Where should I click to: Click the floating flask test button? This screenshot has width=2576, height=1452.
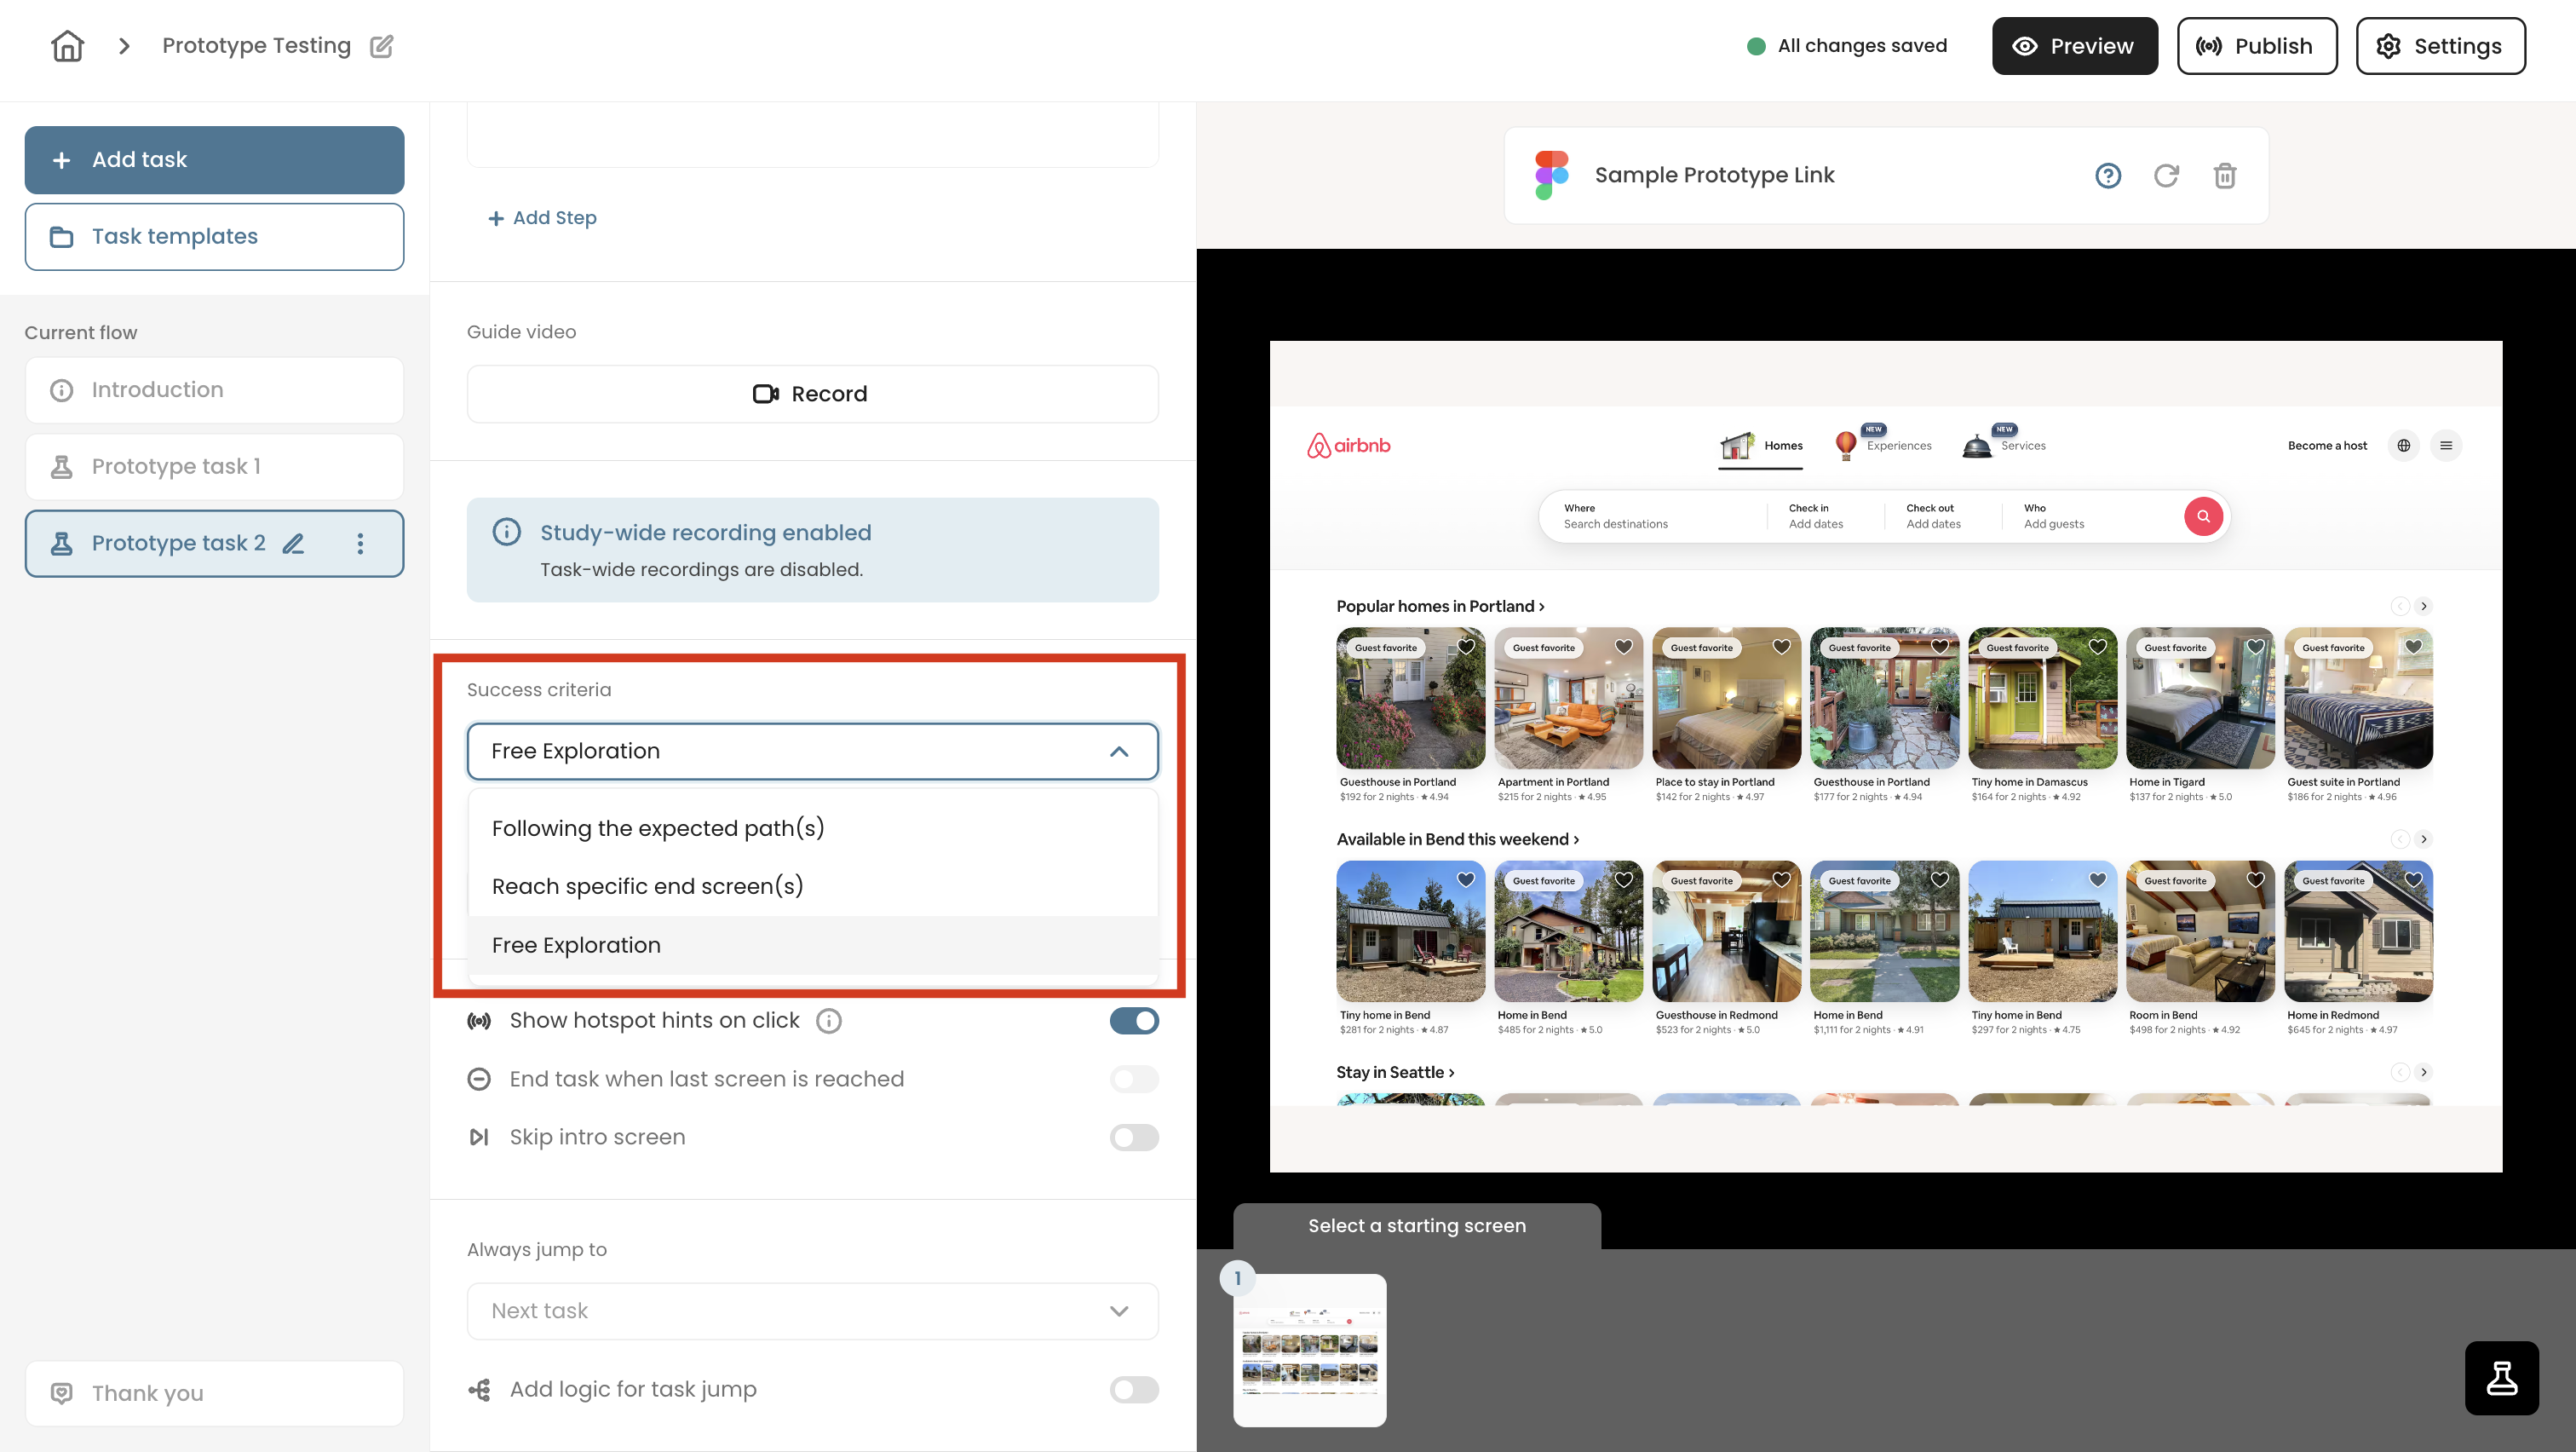click(2501, 1378)
